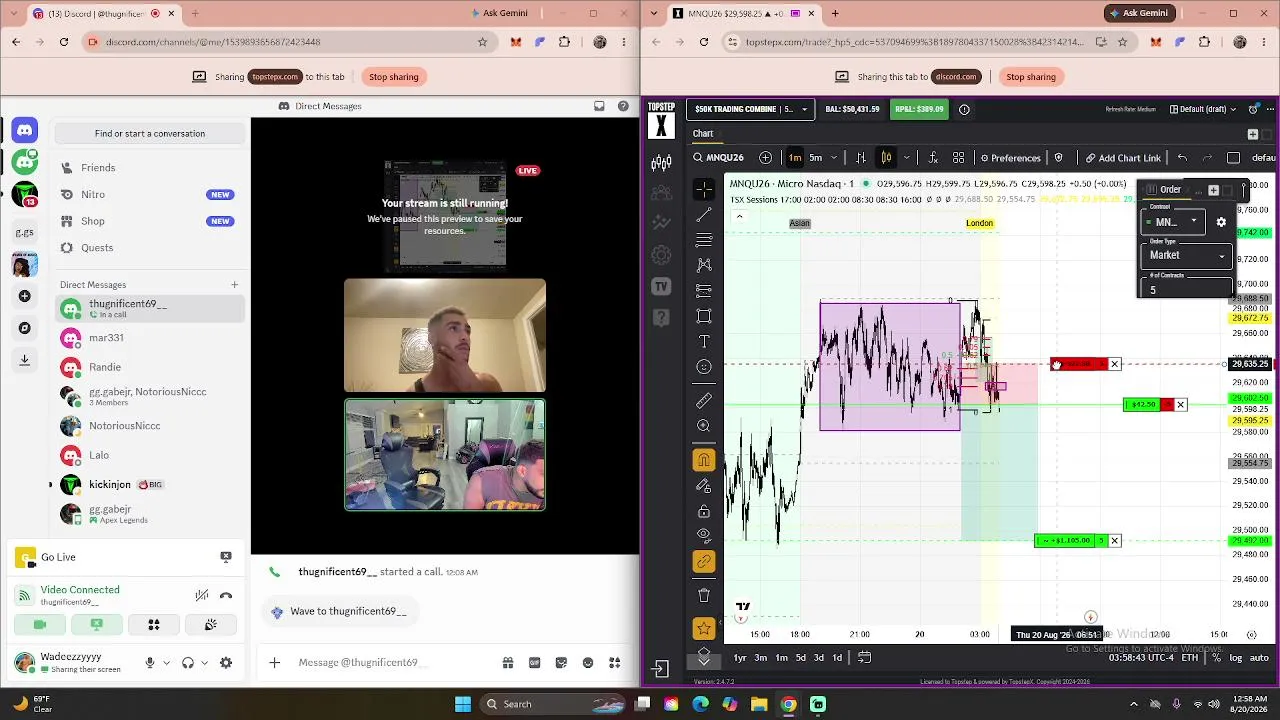Open Shop in Discord sidebar
The image size is (1280, 720).
point(149,221)
